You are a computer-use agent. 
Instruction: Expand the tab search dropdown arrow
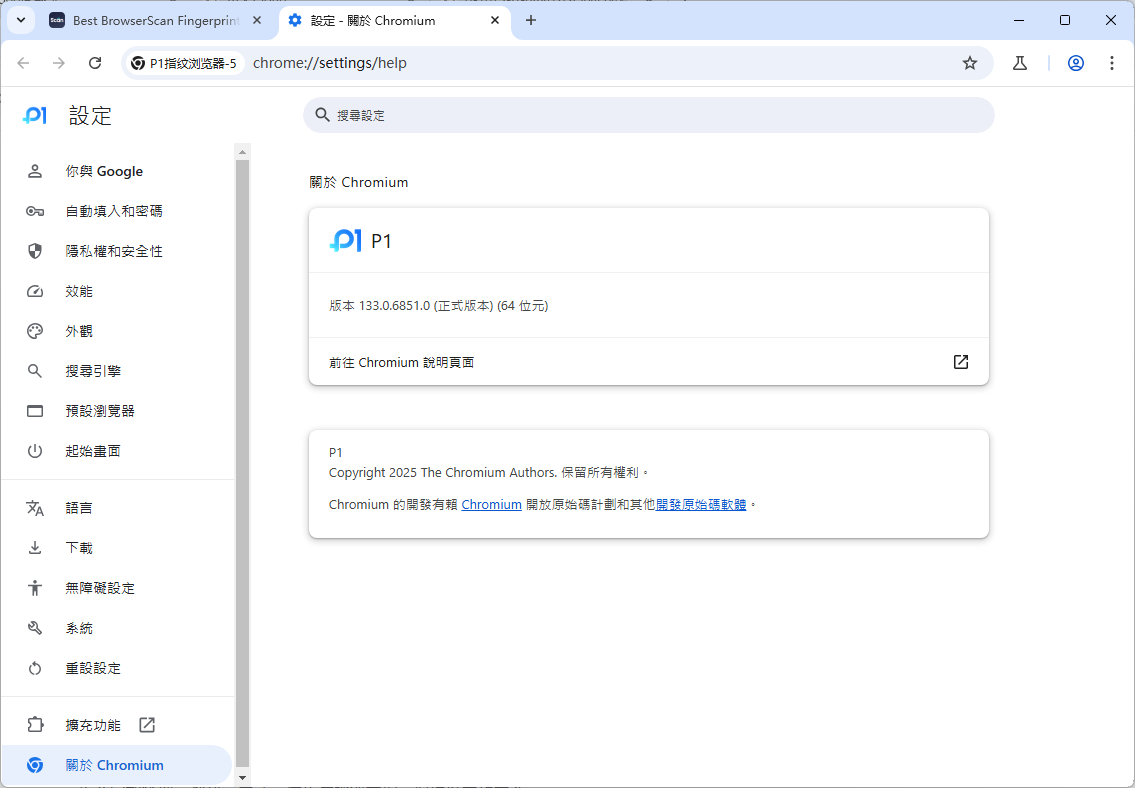20,20
